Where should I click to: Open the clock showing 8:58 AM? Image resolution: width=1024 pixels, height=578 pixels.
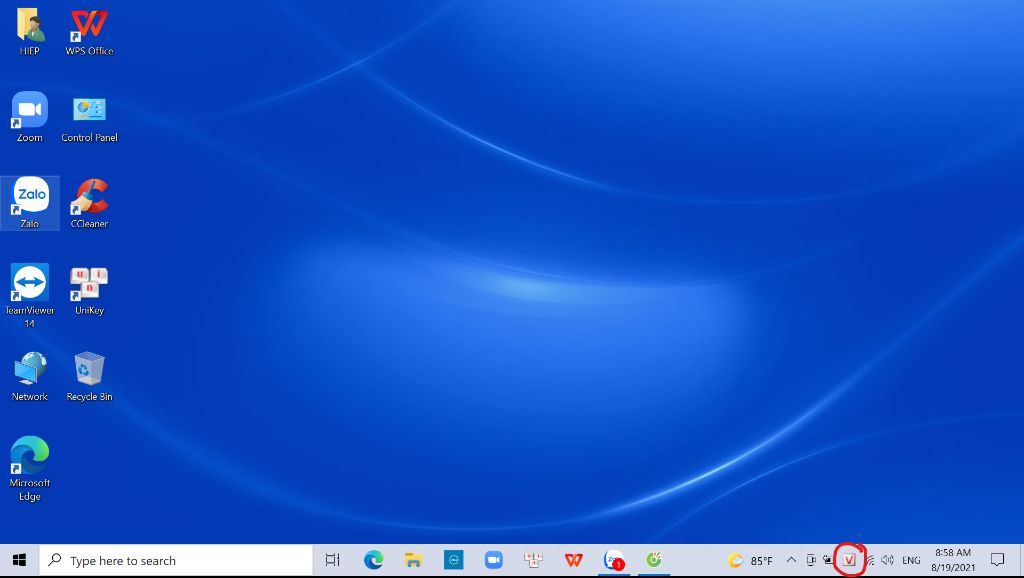(x=953, y=560)
